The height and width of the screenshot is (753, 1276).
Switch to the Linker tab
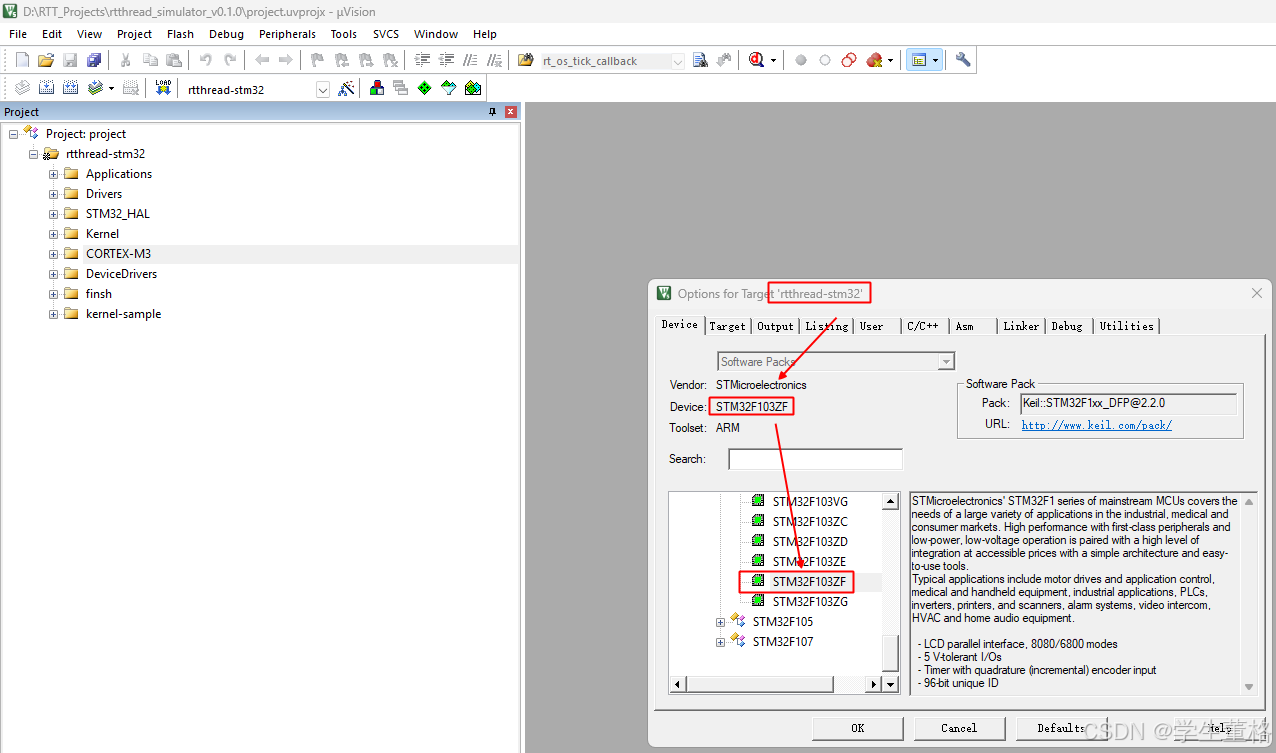(1021, 326)
